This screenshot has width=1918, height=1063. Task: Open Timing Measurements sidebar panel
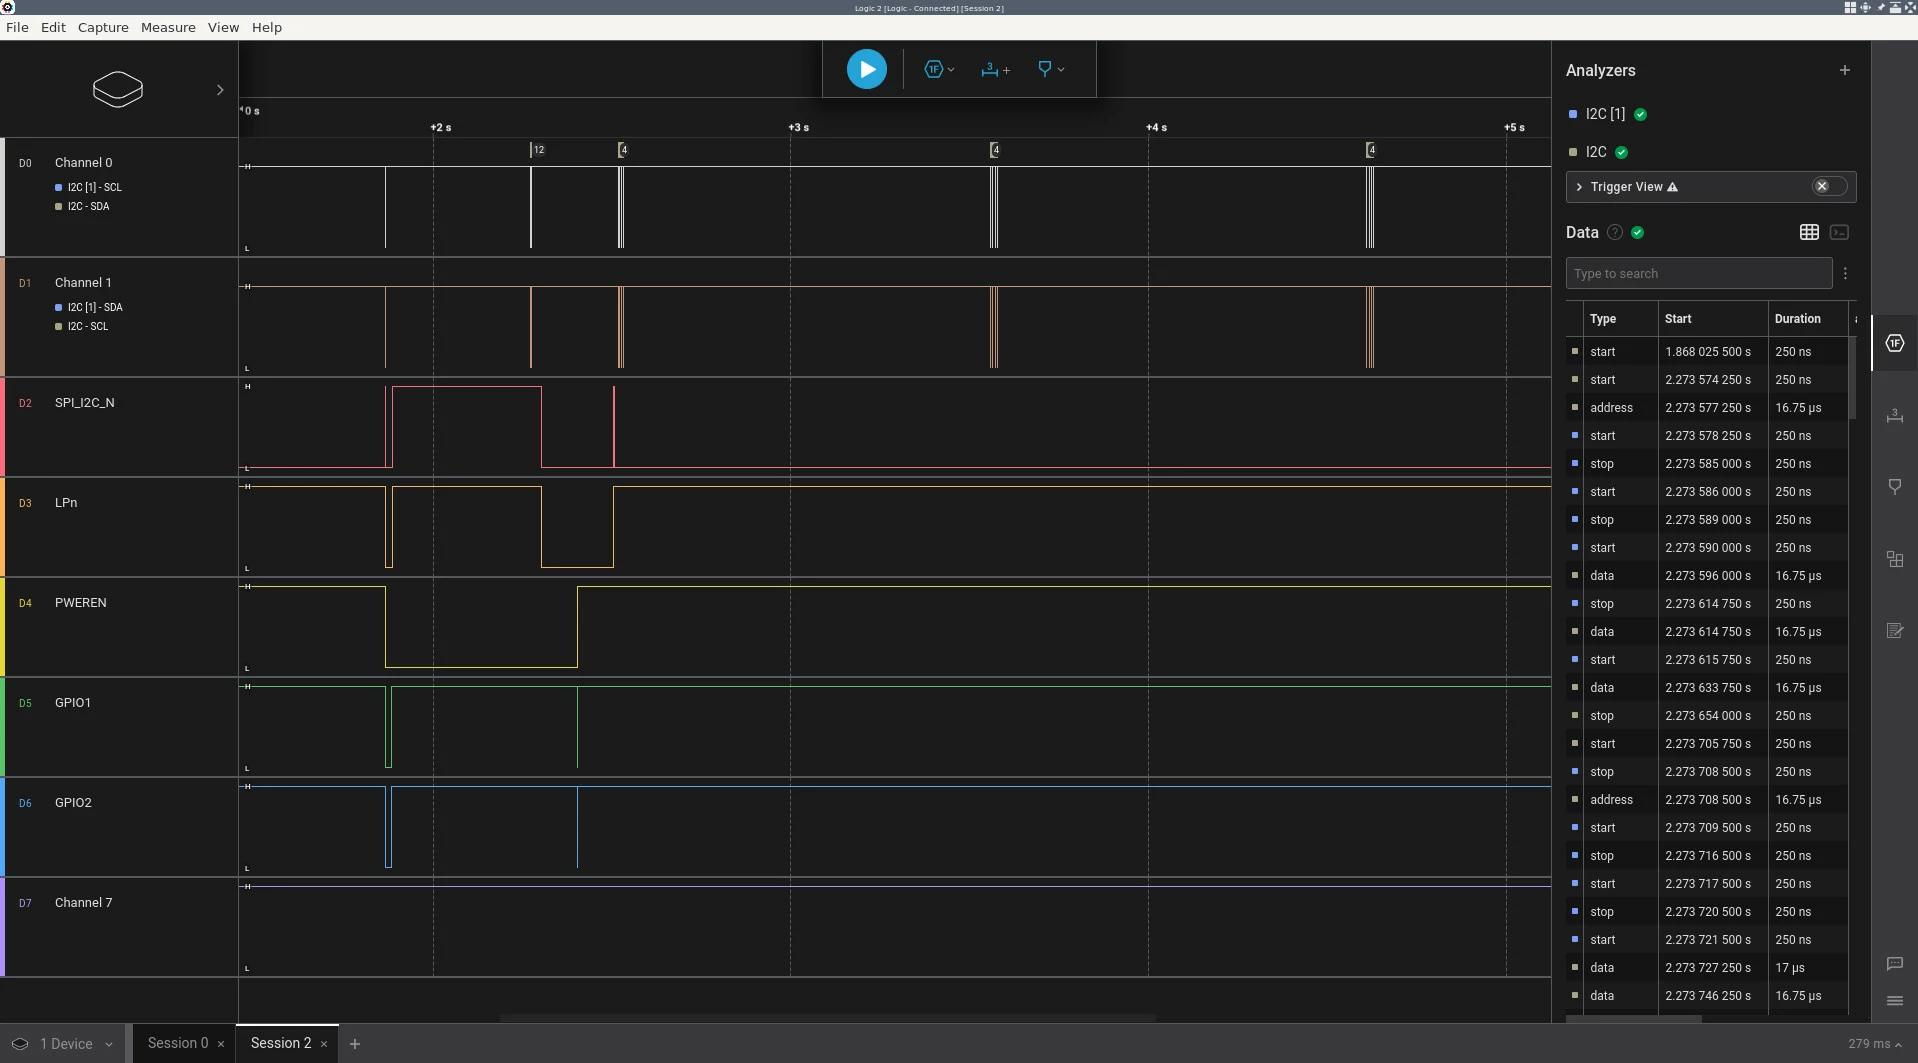[x=1894, y=415]
